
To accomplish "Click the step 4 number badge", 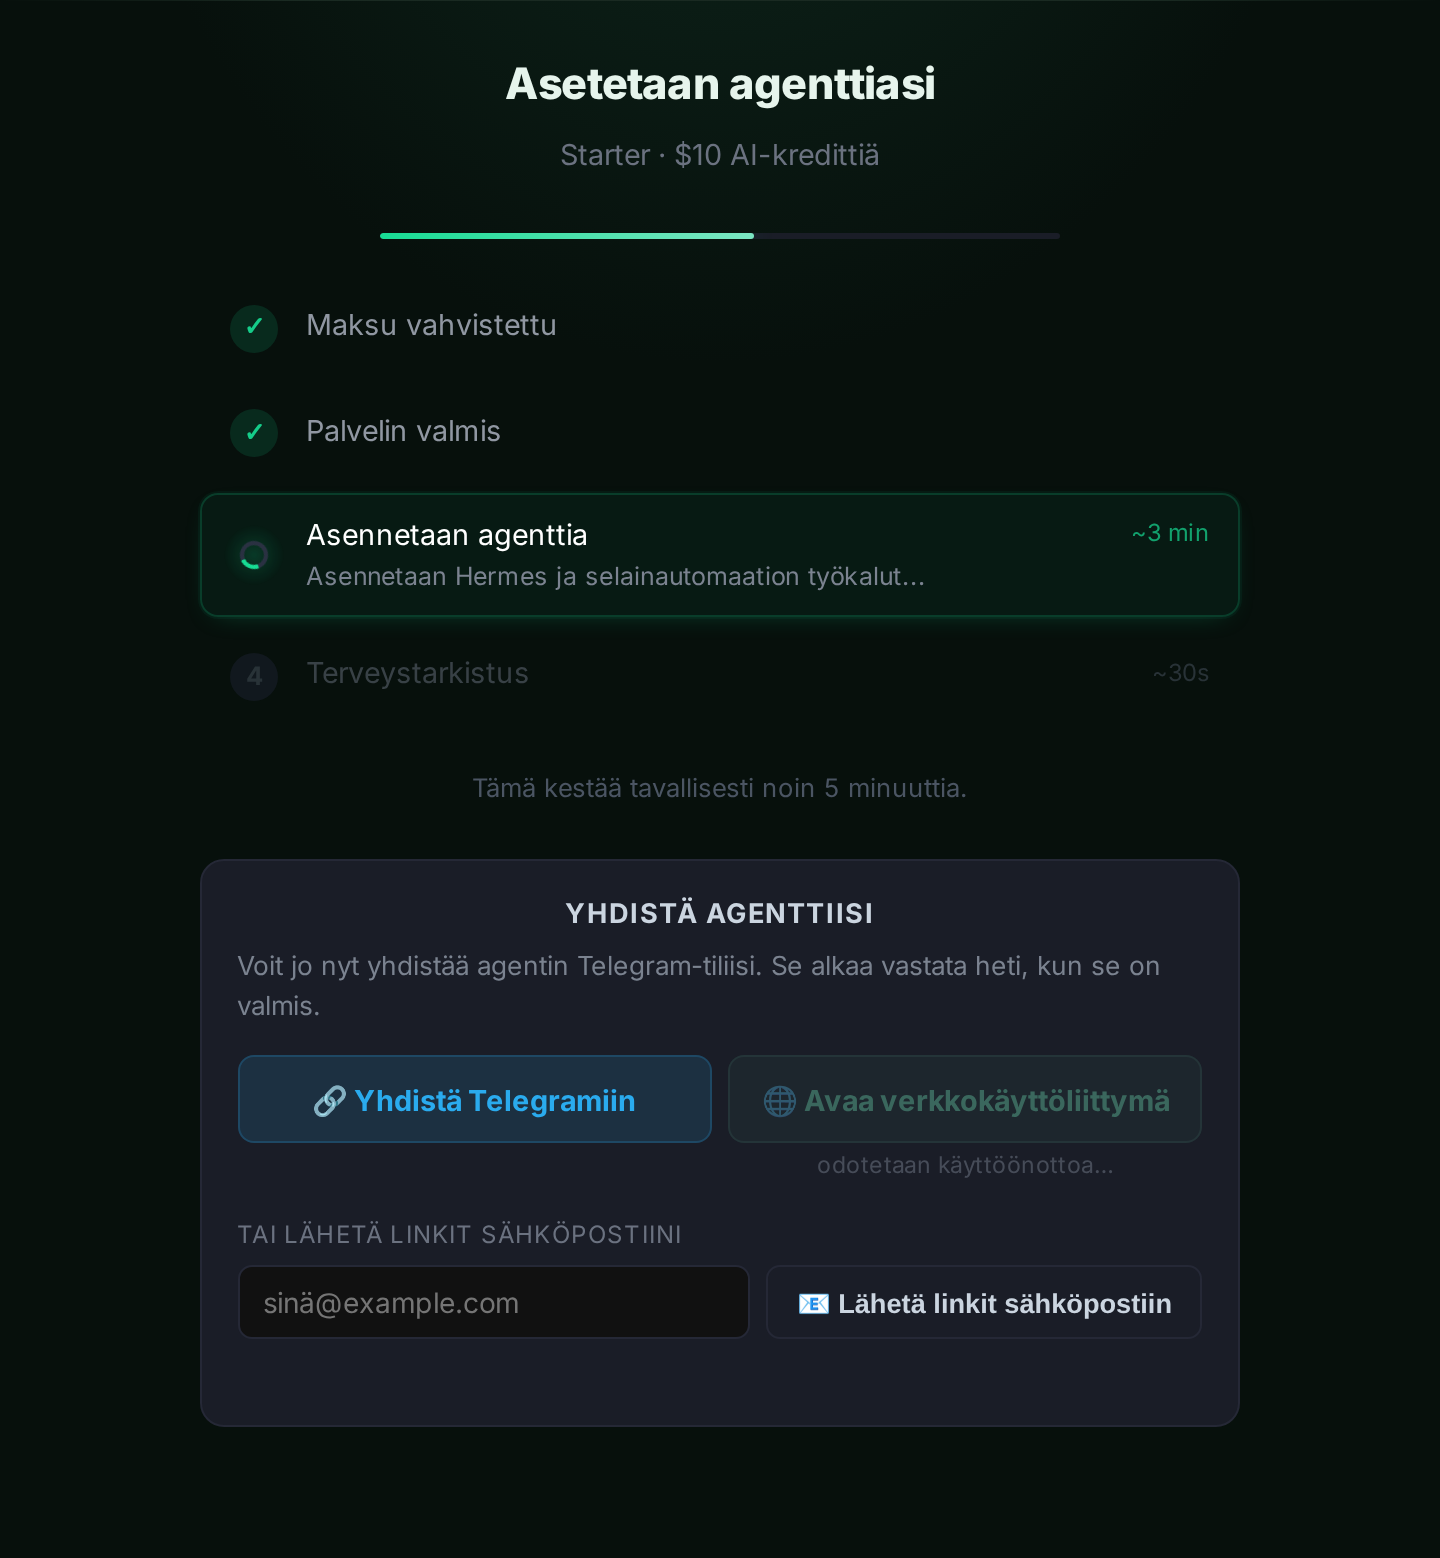I will pos(254,677).
